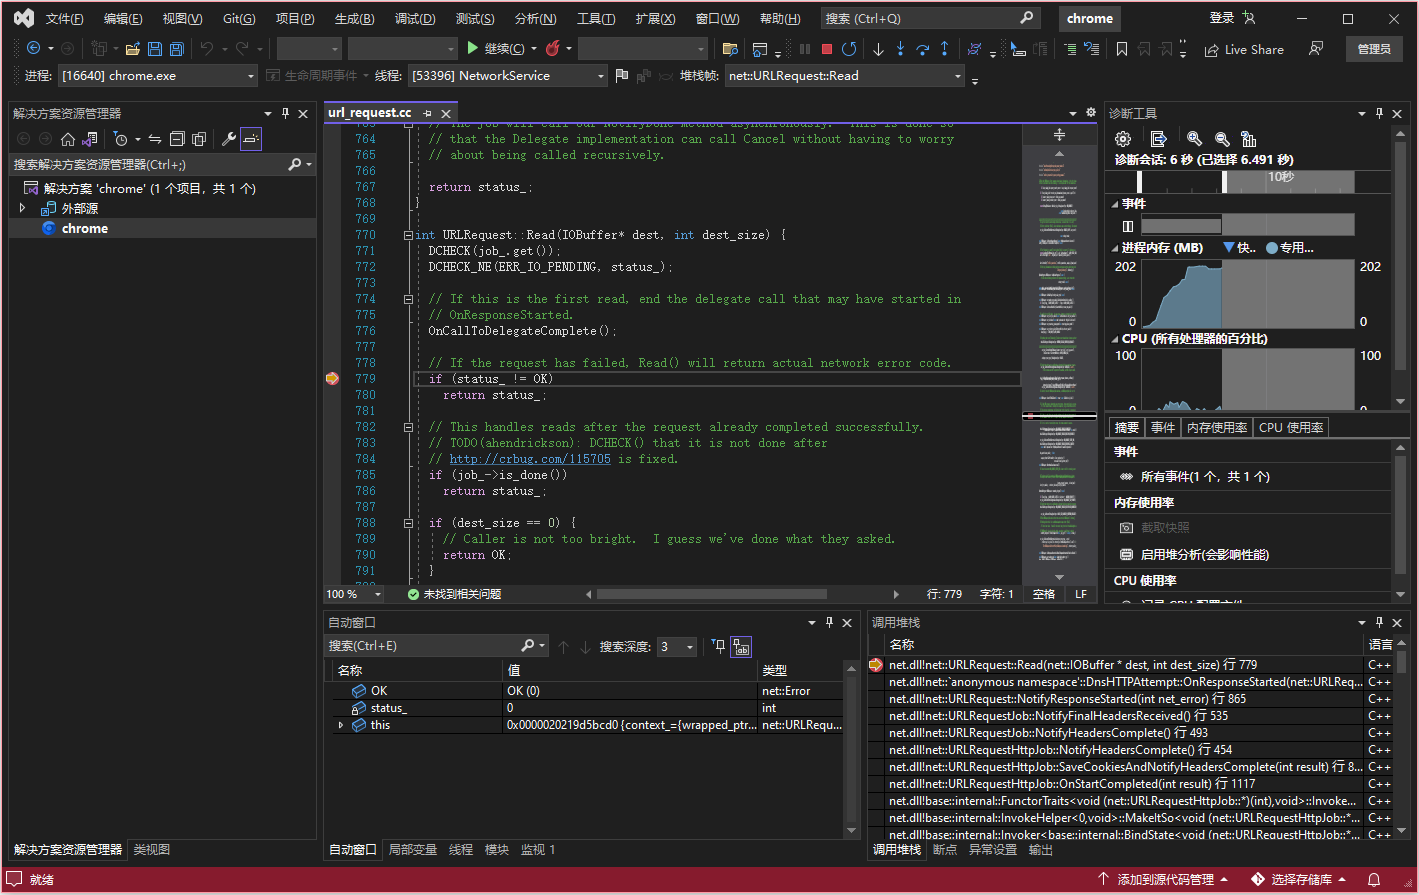Click the Diagnostic Tools zoom in magnifier
This screenshot has width=1419, height=895.
(x=1194, y=139)
